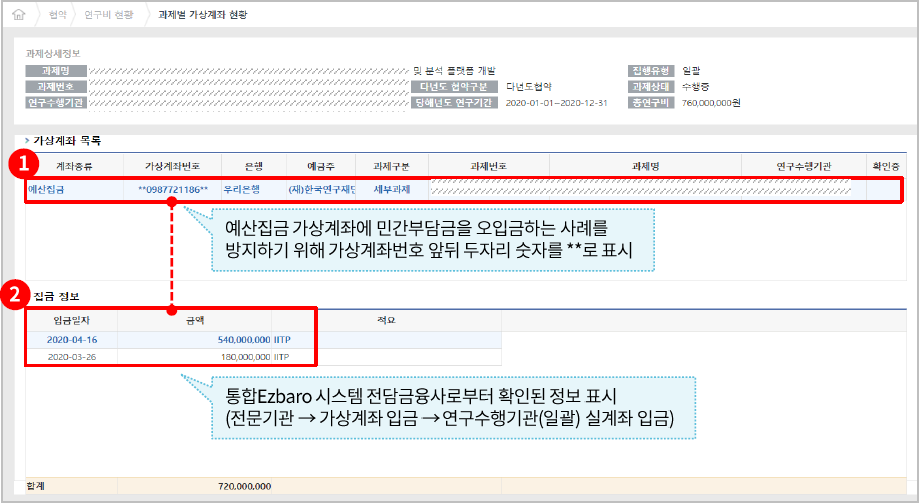Click the 과제명 column header in account list

coord(645,166)
